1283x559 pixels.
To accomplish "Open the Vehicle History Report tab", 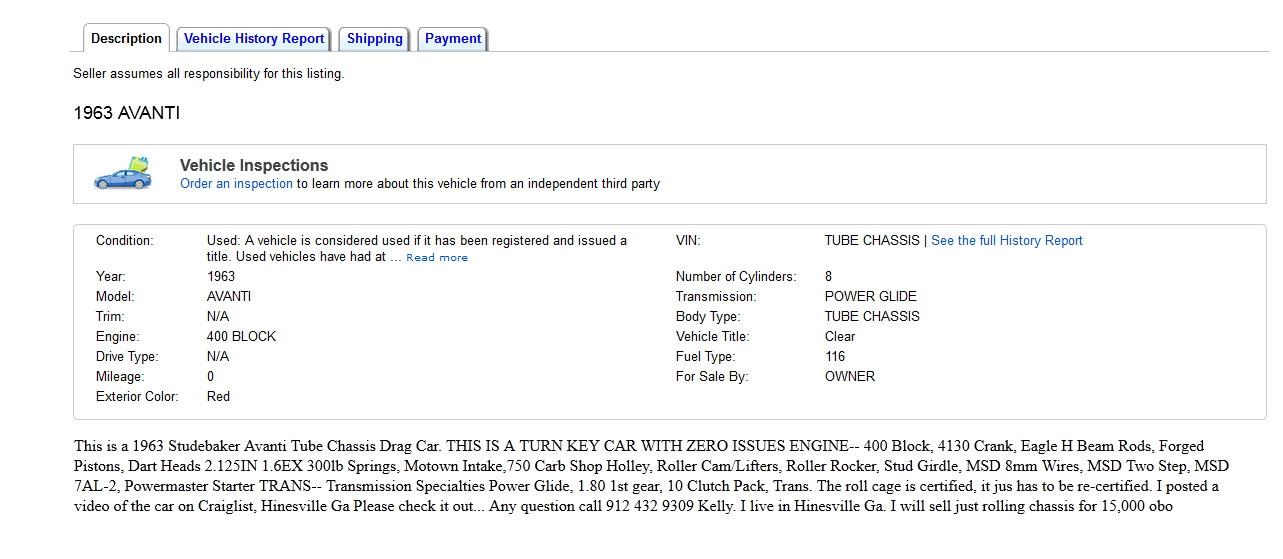I will tap(254, 39).
